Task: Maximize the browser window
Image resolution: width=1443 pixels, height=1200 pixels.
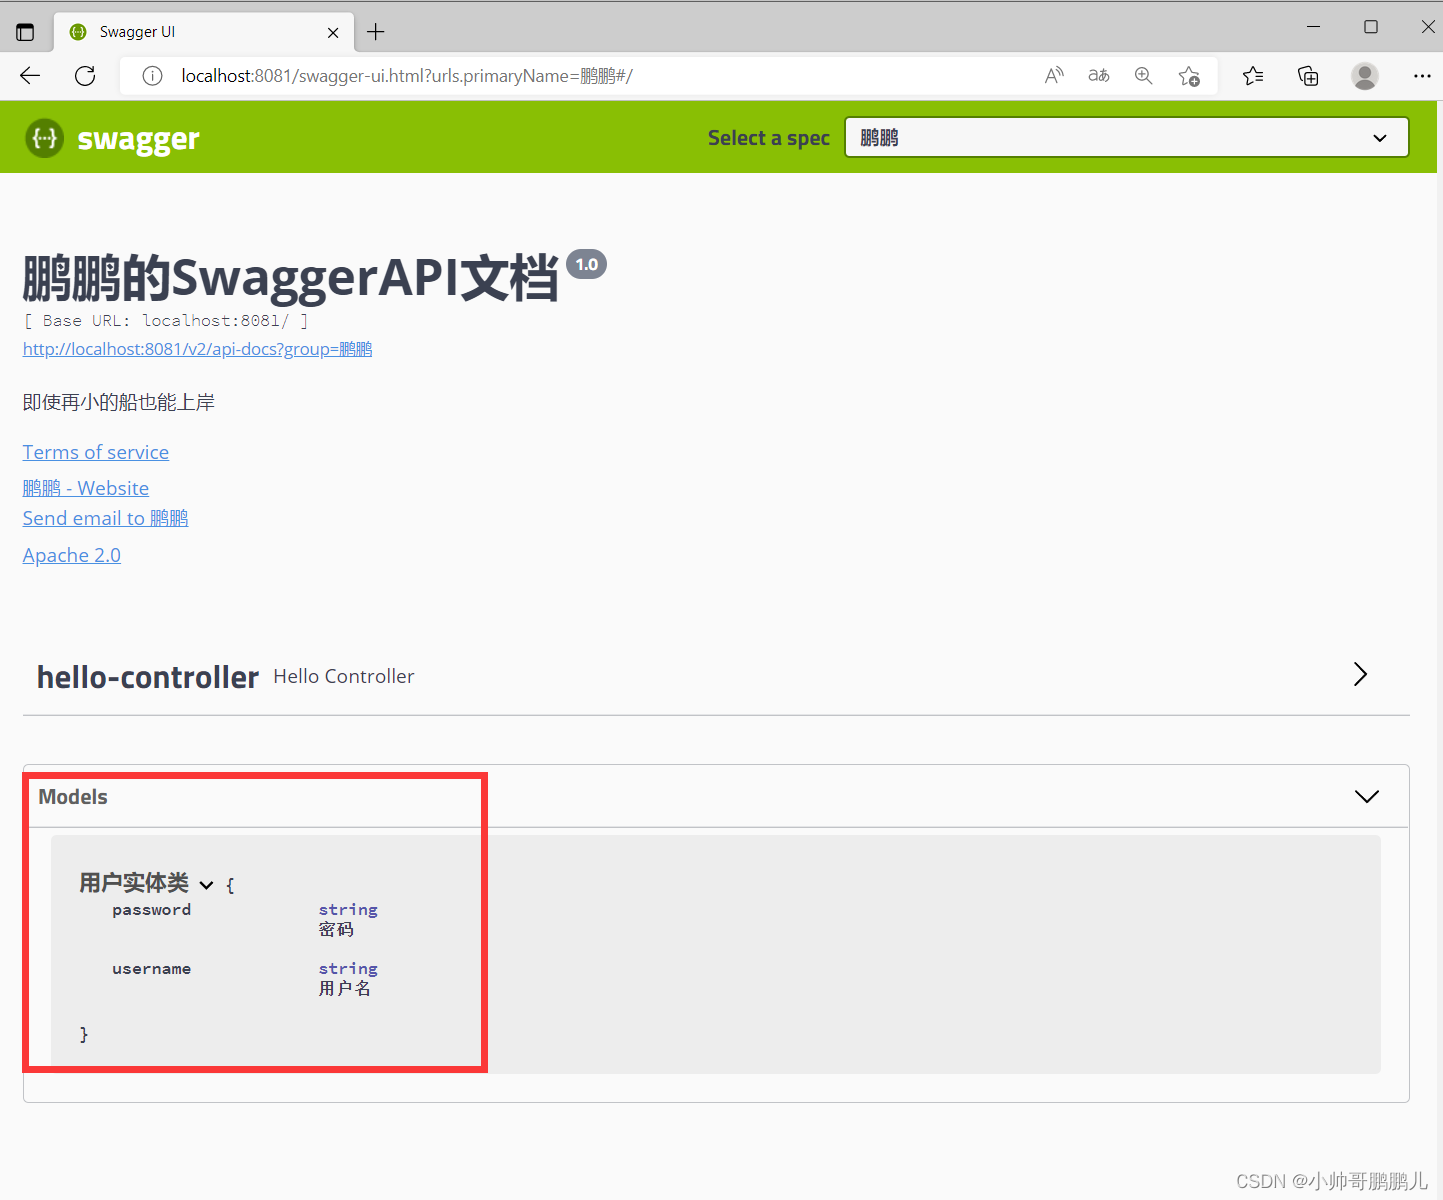Action: point(1371,27)
